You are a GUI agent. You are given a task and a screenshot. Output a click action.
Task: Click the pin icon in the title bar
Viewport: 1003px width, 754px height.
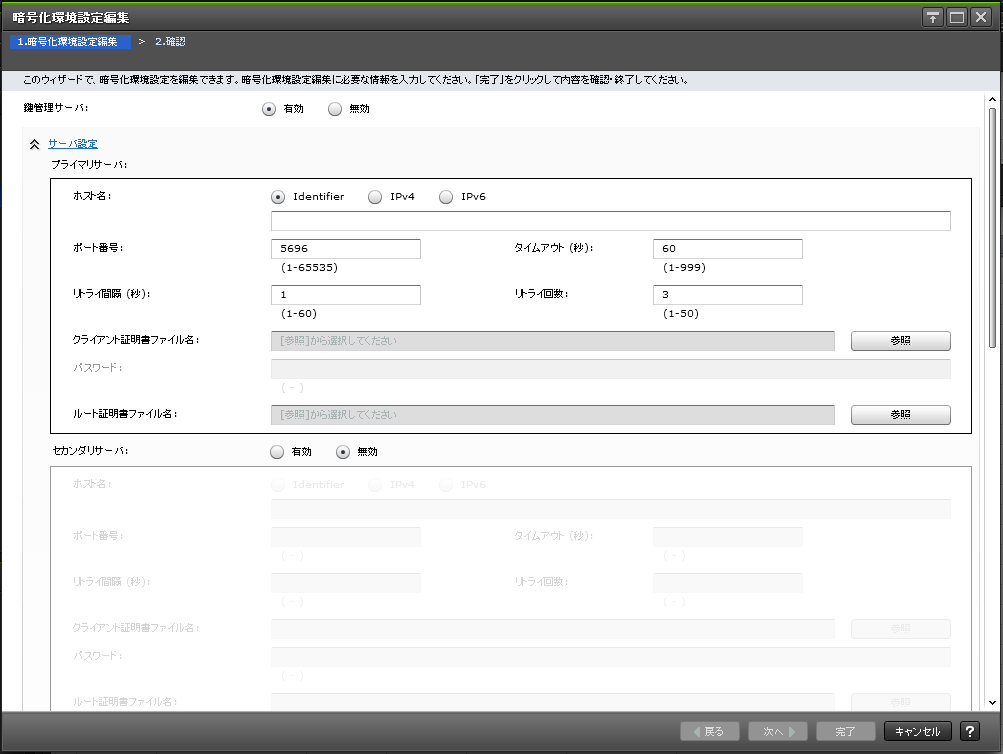[932, 17]
